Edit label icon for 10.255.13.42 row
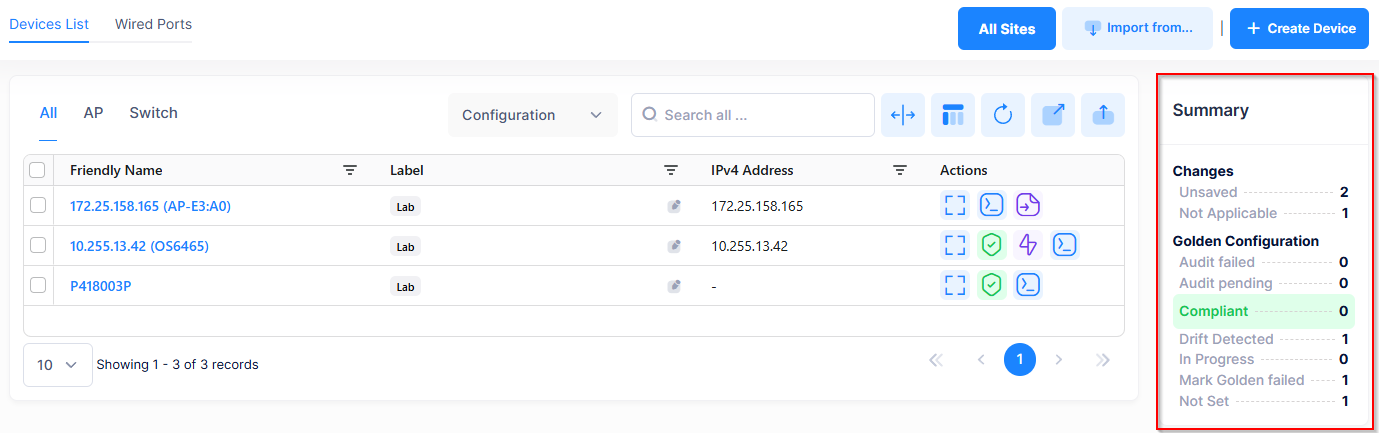 click(674, 246)
